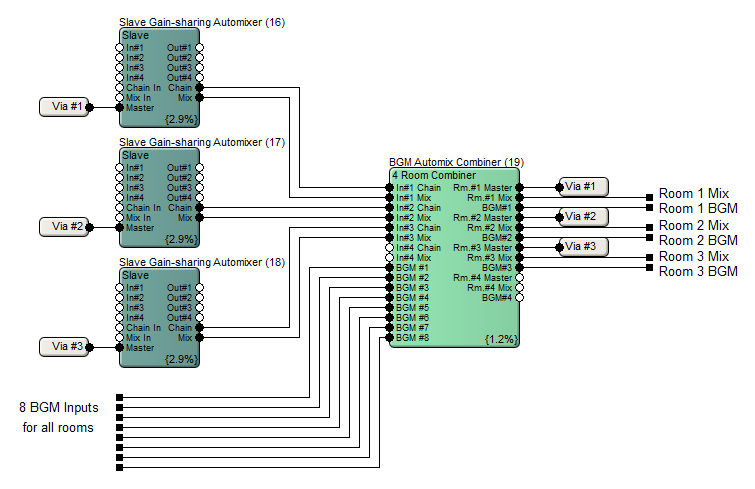
Task: Click the Room 3 Mix label
Action: coord(693,256)
